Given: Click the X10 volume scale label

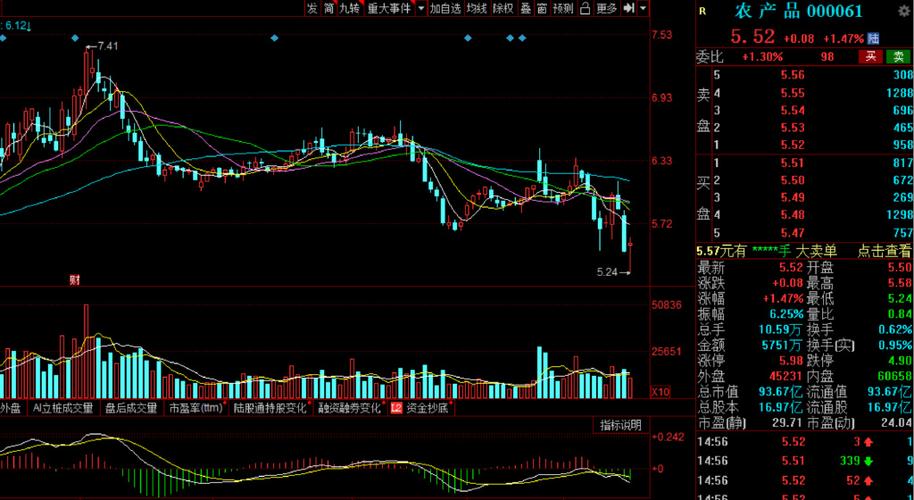Looking at the screenshot, I should [x=660, y=392].
